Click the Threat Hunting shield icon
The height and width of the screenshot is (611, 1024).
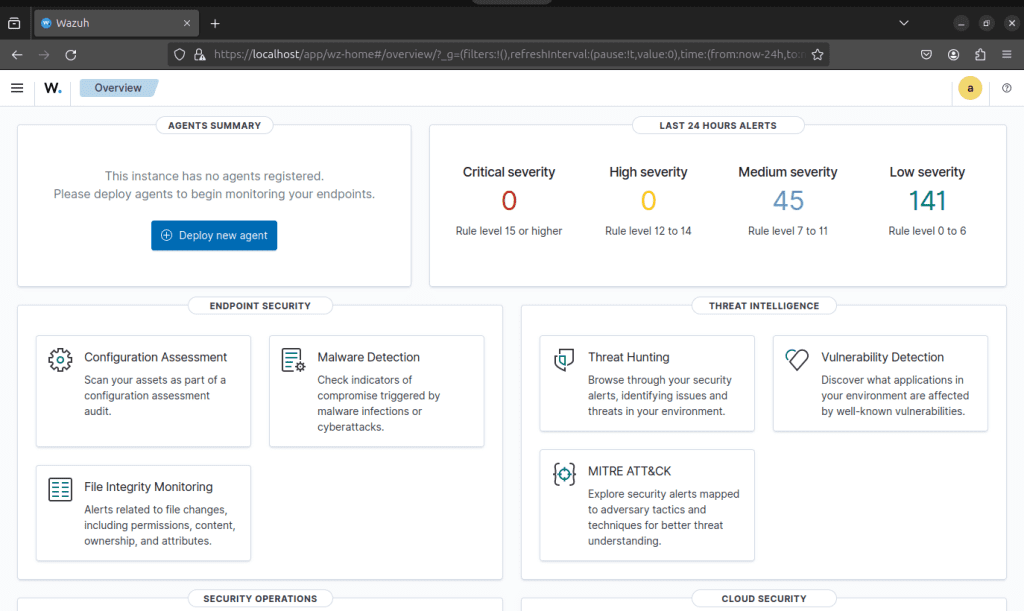click(564, 360)
